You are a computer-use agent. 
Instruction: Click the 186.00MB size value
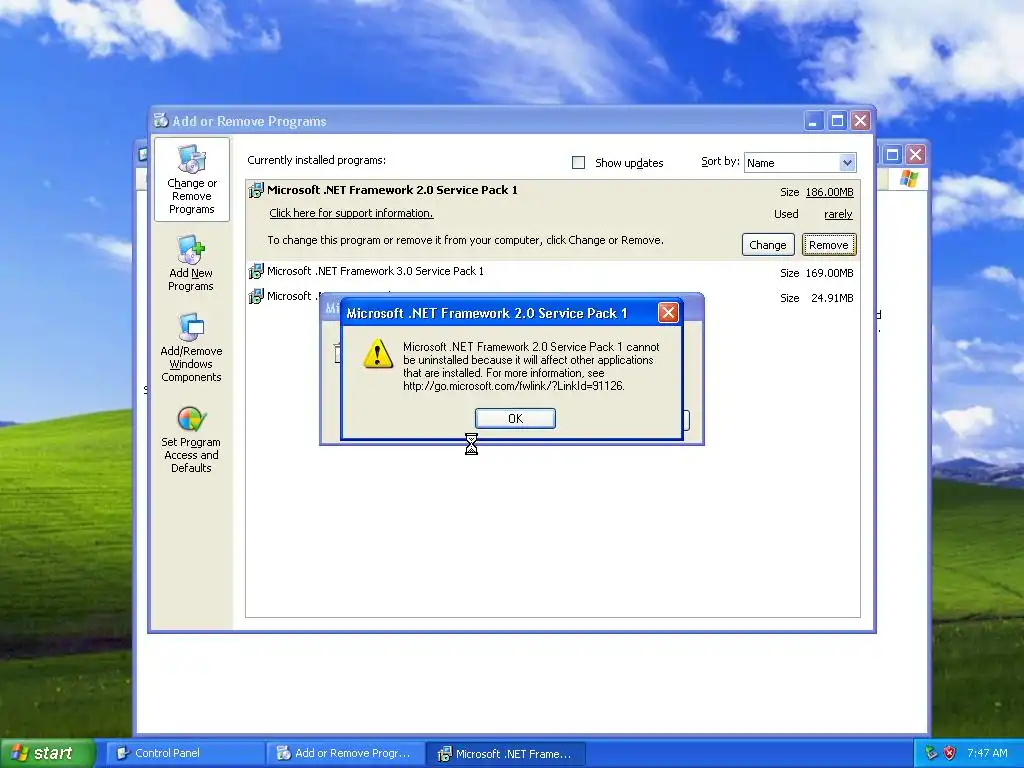(x=829, y=192)
